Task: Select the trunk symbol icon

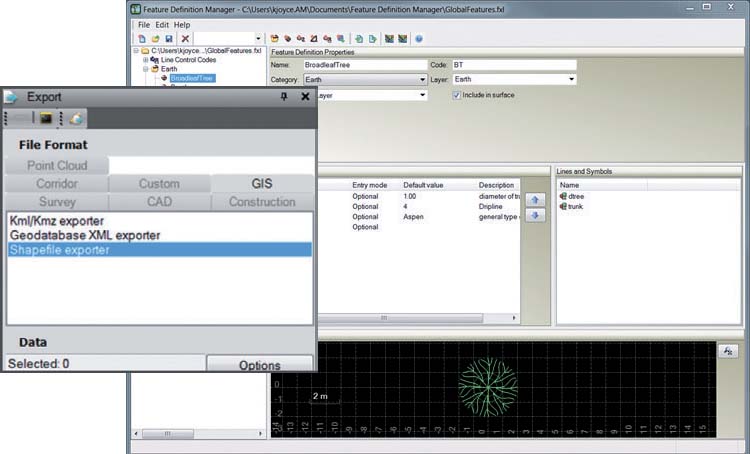Action: 563,207
